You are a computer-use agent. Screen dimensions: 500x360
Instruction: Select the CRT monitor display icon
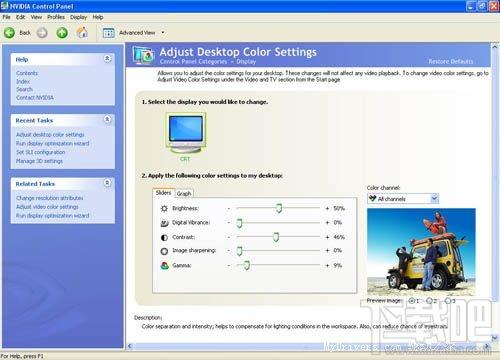click(x=186, y=133)
